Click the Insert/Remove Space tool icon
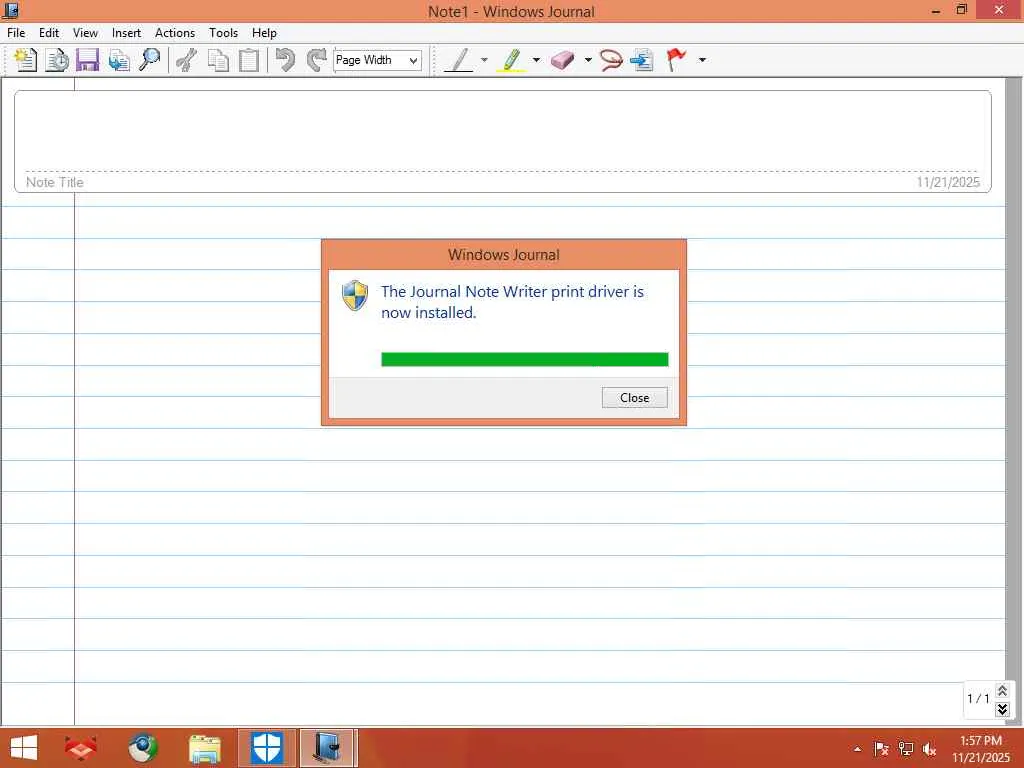Image resolution: width=1024 pixels, height=768 pixels. point(643,60)
